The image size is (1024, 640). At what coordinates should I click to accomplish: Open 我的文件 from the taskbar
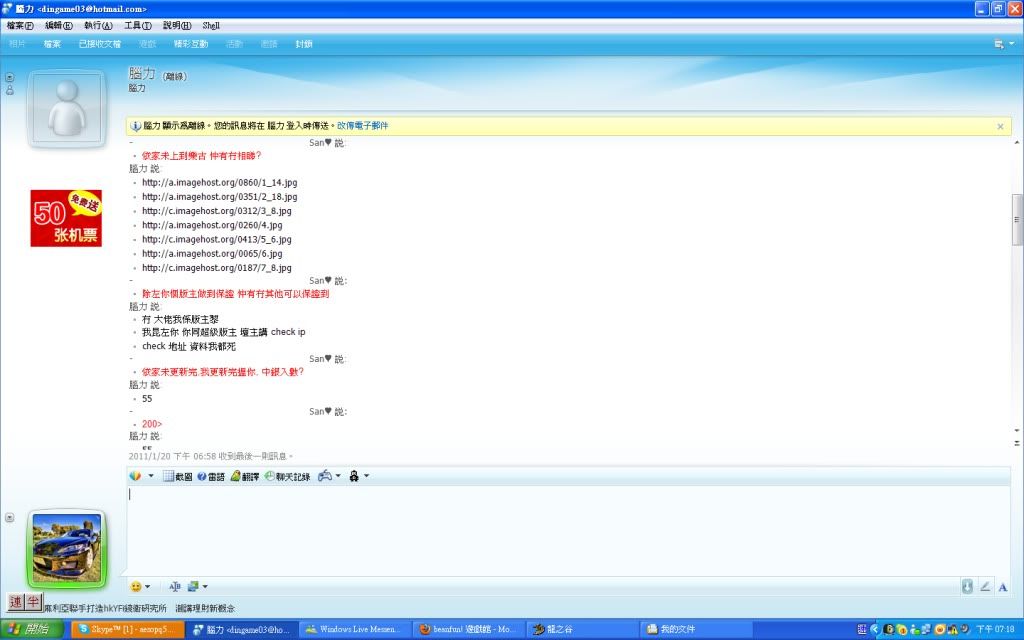pyautogui.click(x=696, y=630)
